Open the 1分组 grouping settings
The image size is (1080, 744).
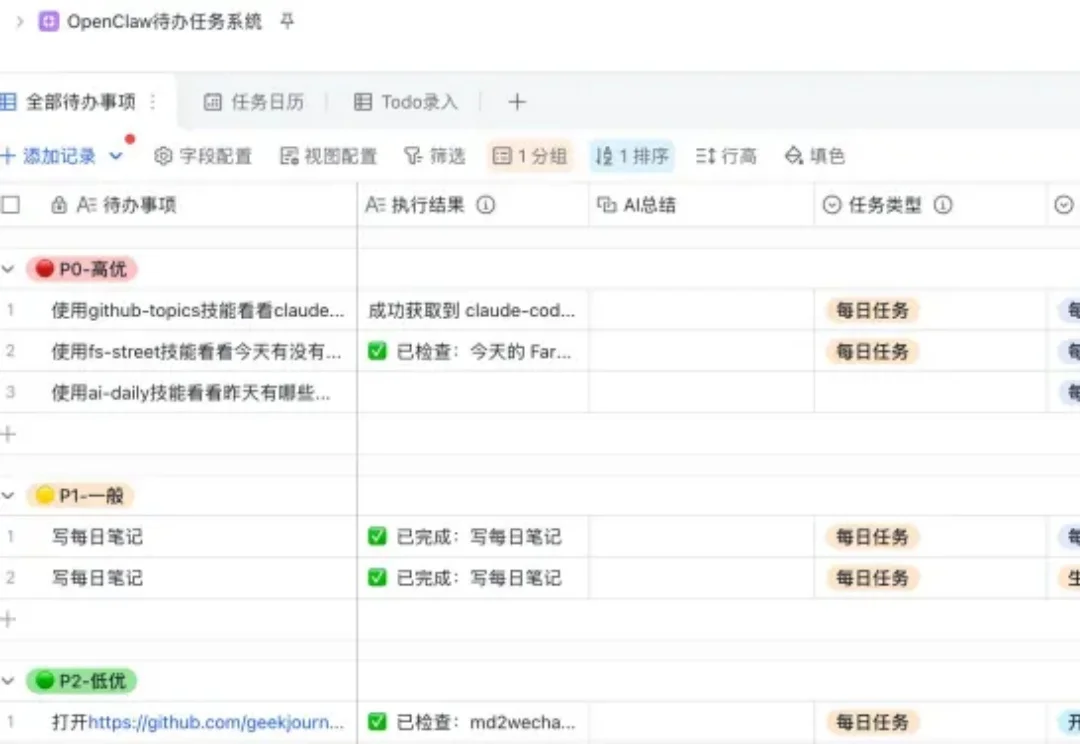coord(530,155)
